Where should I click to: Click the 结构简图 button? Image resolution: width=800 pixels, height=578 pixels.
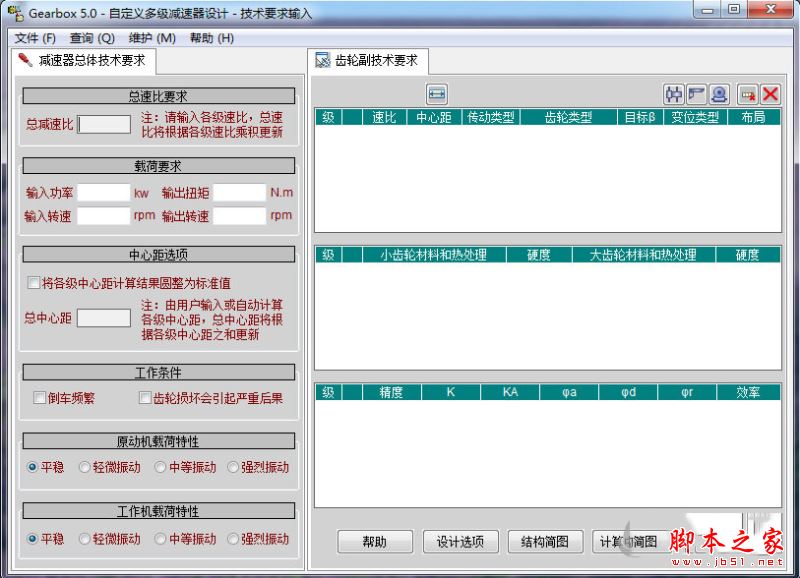pyautogui.click(x=545, y=542)
